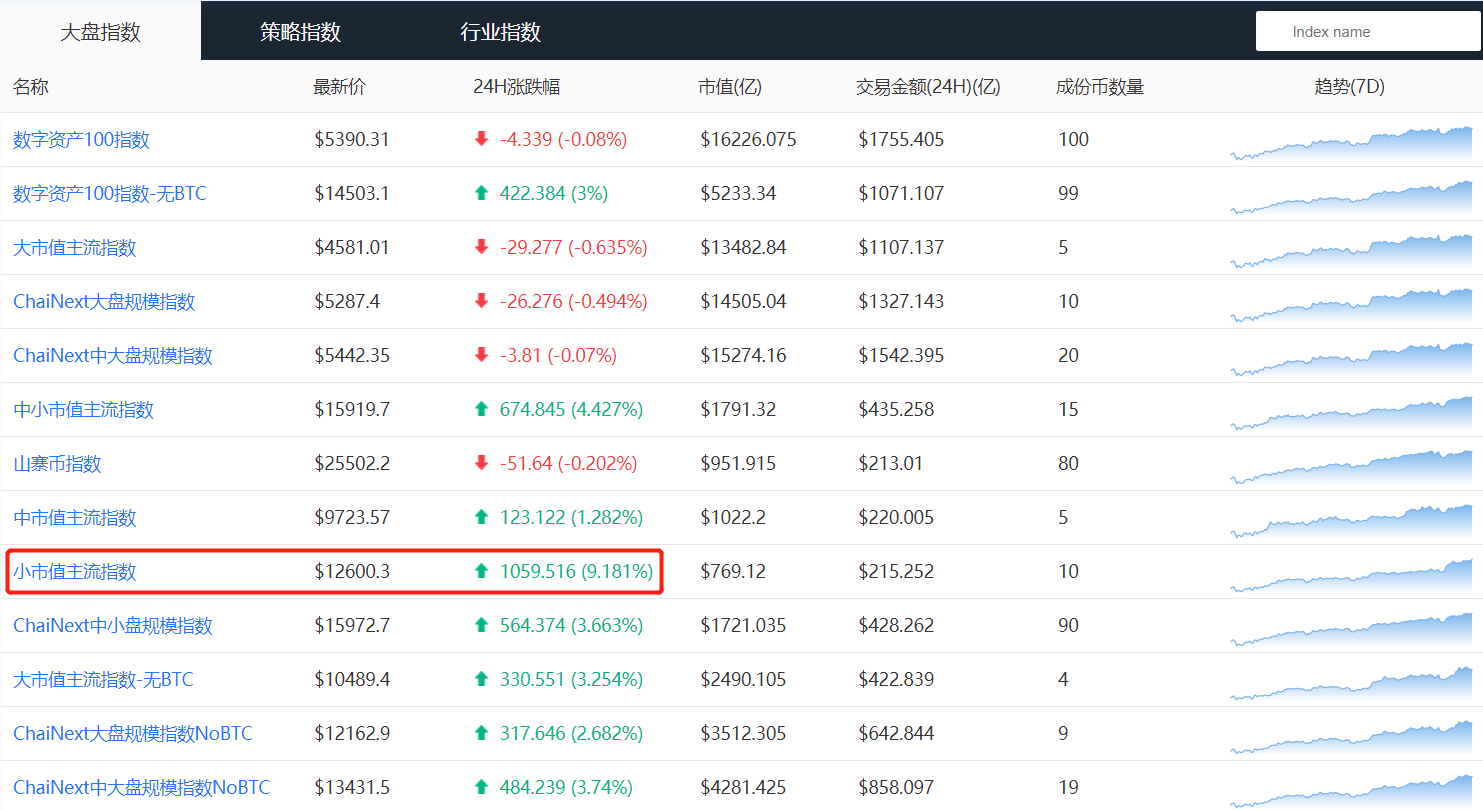Open the 大市值主流指数 link

(74, 248)
